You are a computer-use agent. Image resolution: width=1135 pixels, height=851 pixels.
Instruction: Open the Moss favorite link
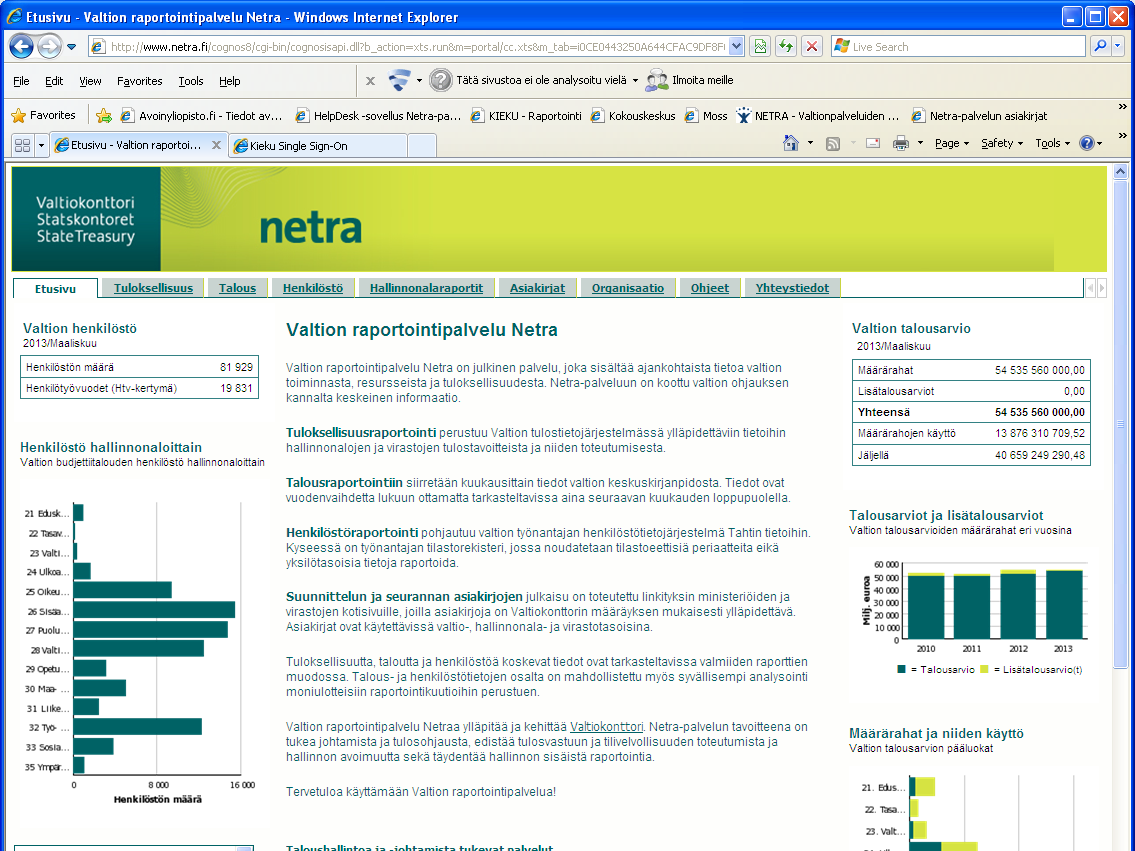pos(706,116)
